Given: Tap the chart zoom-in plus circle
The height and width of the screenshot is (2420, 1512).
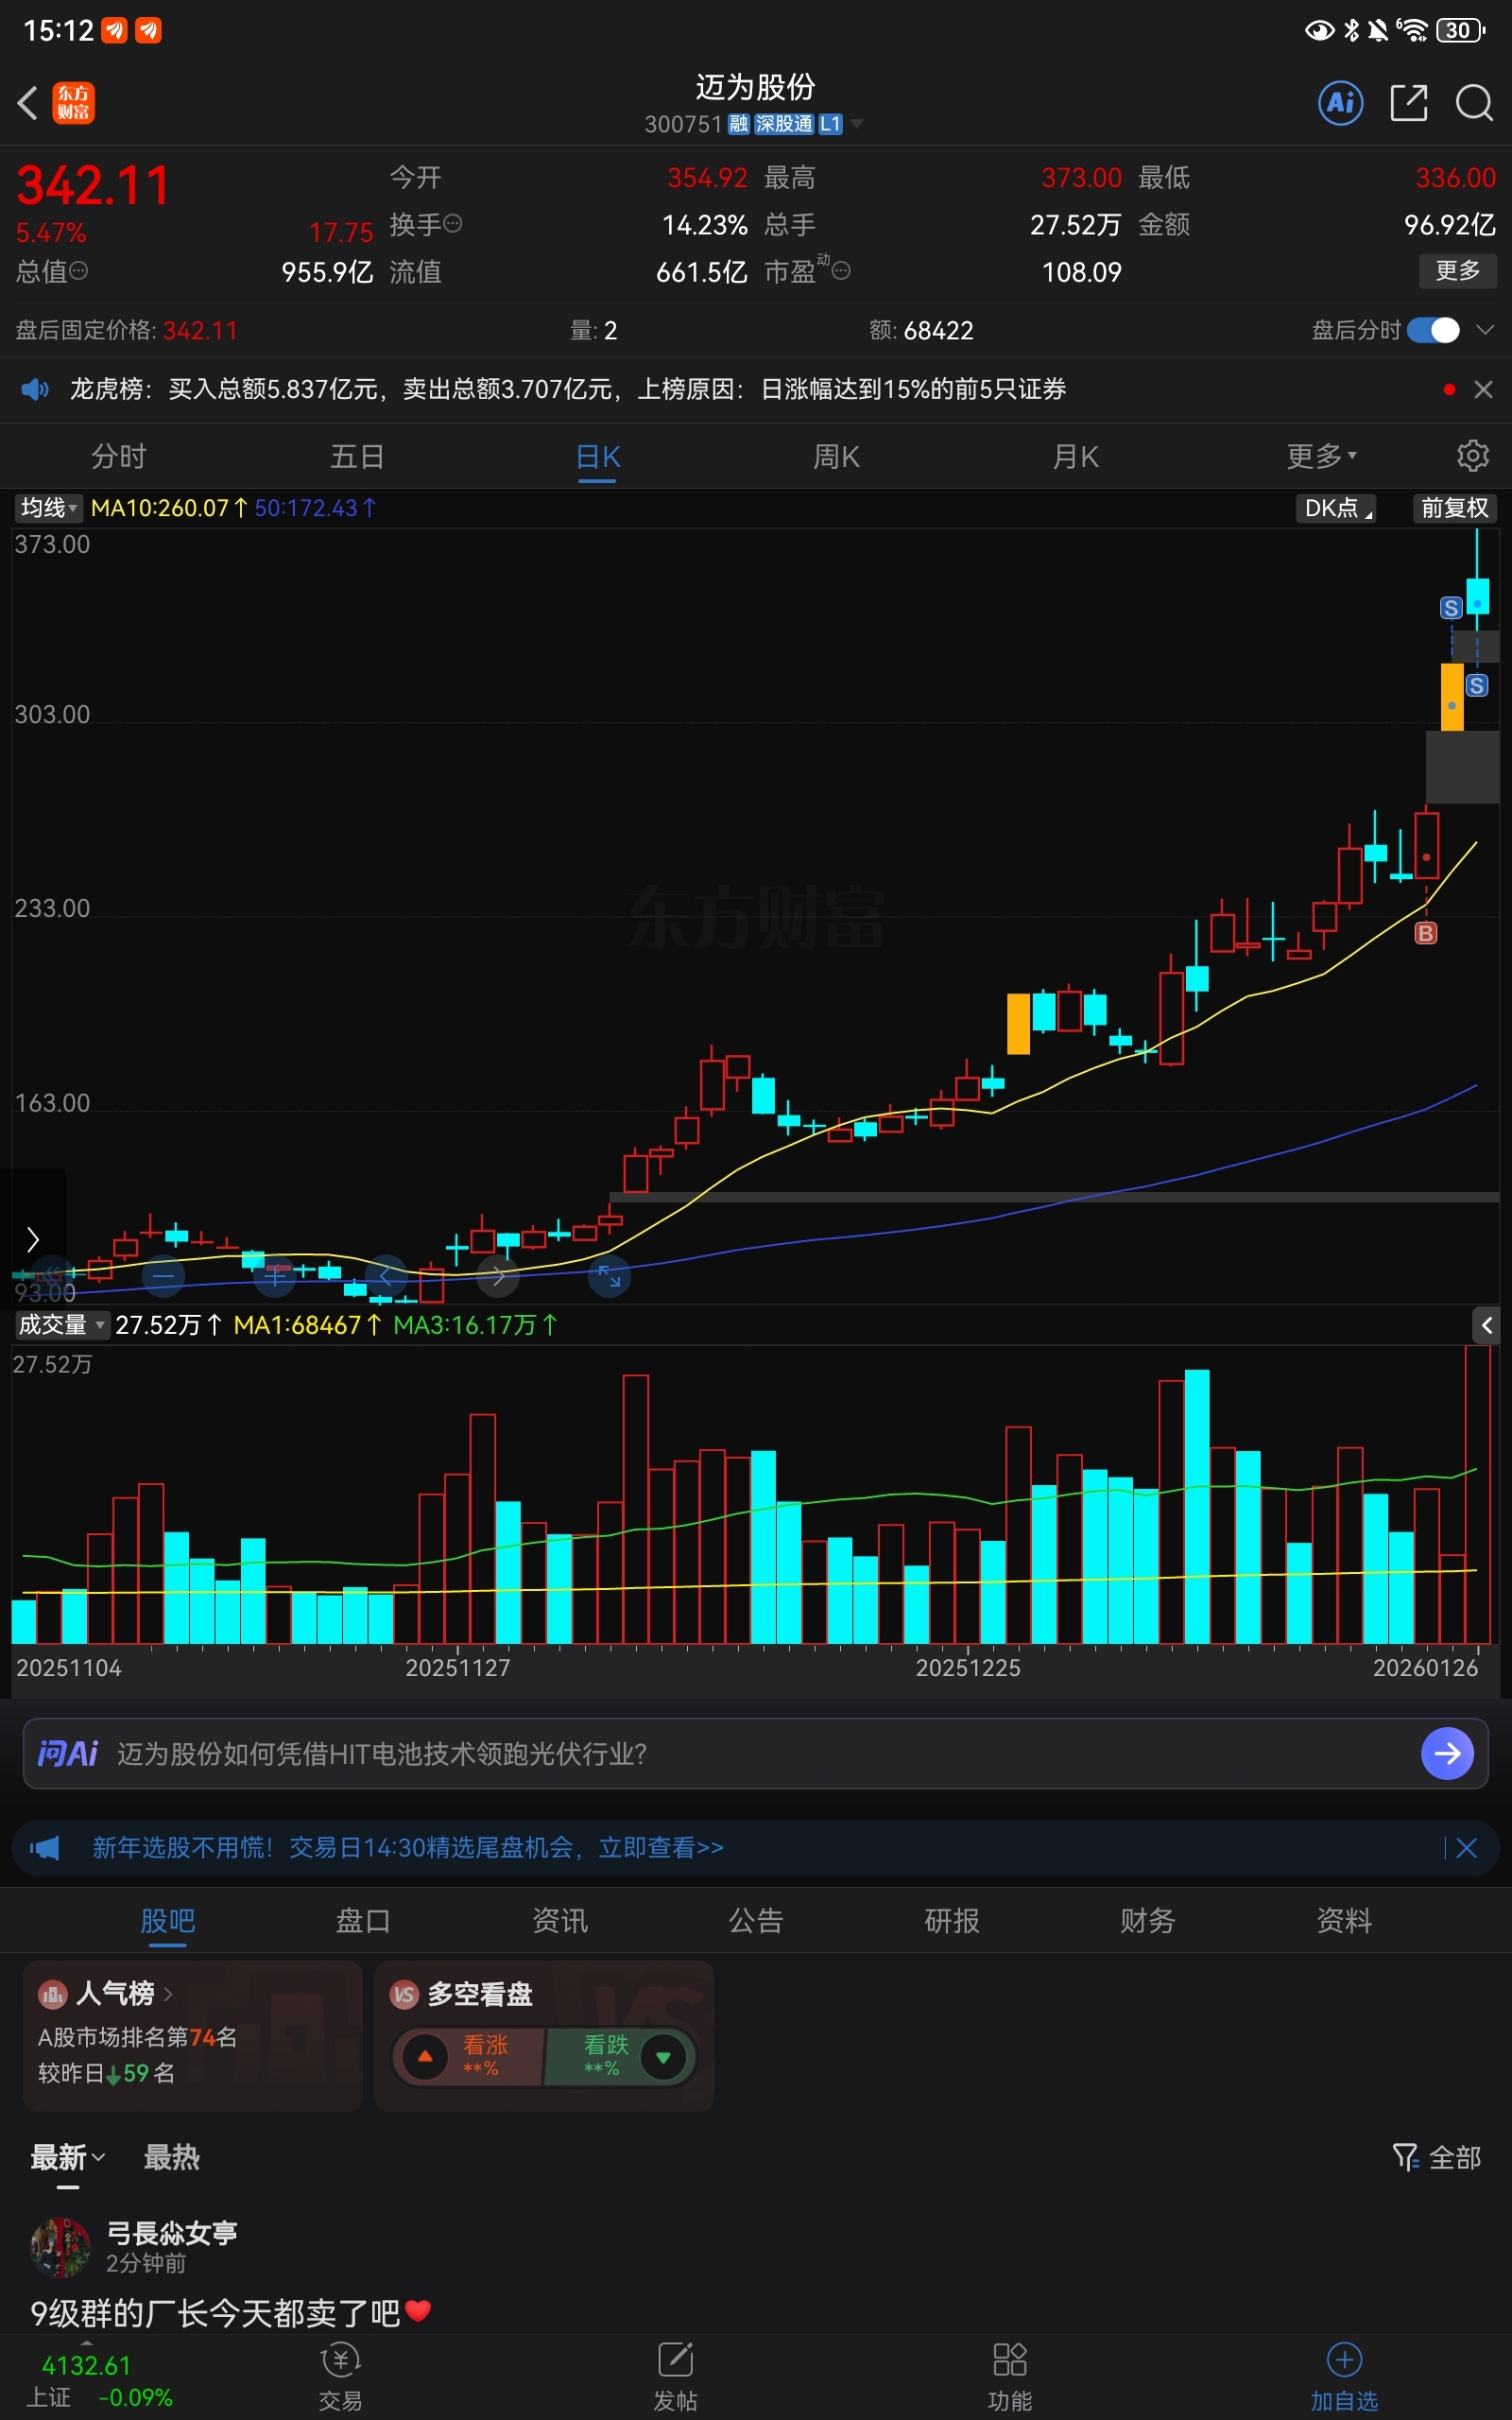Looking at the screenshot, I should 274,1275.
